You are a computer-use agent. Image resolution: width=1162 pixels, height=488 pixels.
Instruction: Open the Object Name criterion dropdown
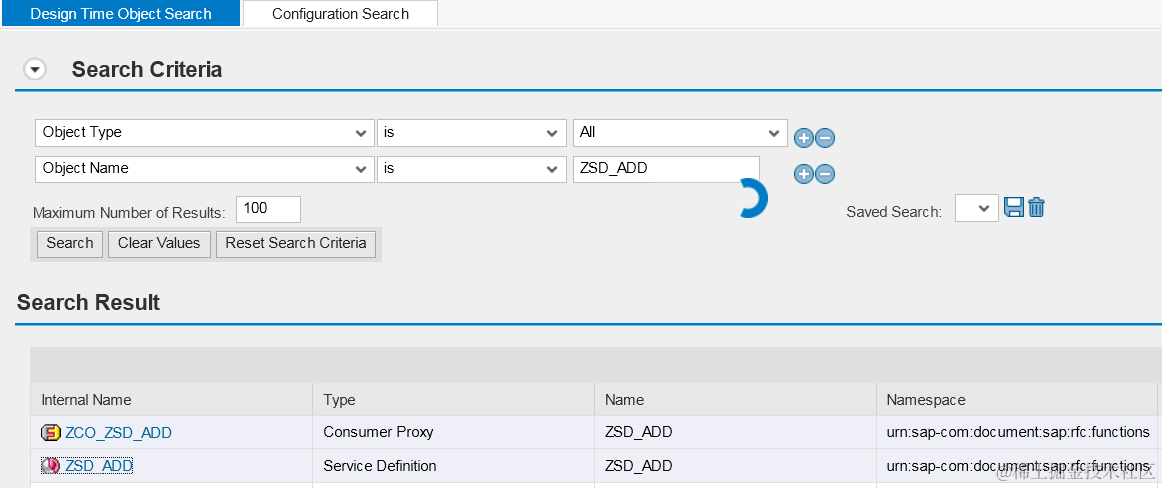point(204,169)
